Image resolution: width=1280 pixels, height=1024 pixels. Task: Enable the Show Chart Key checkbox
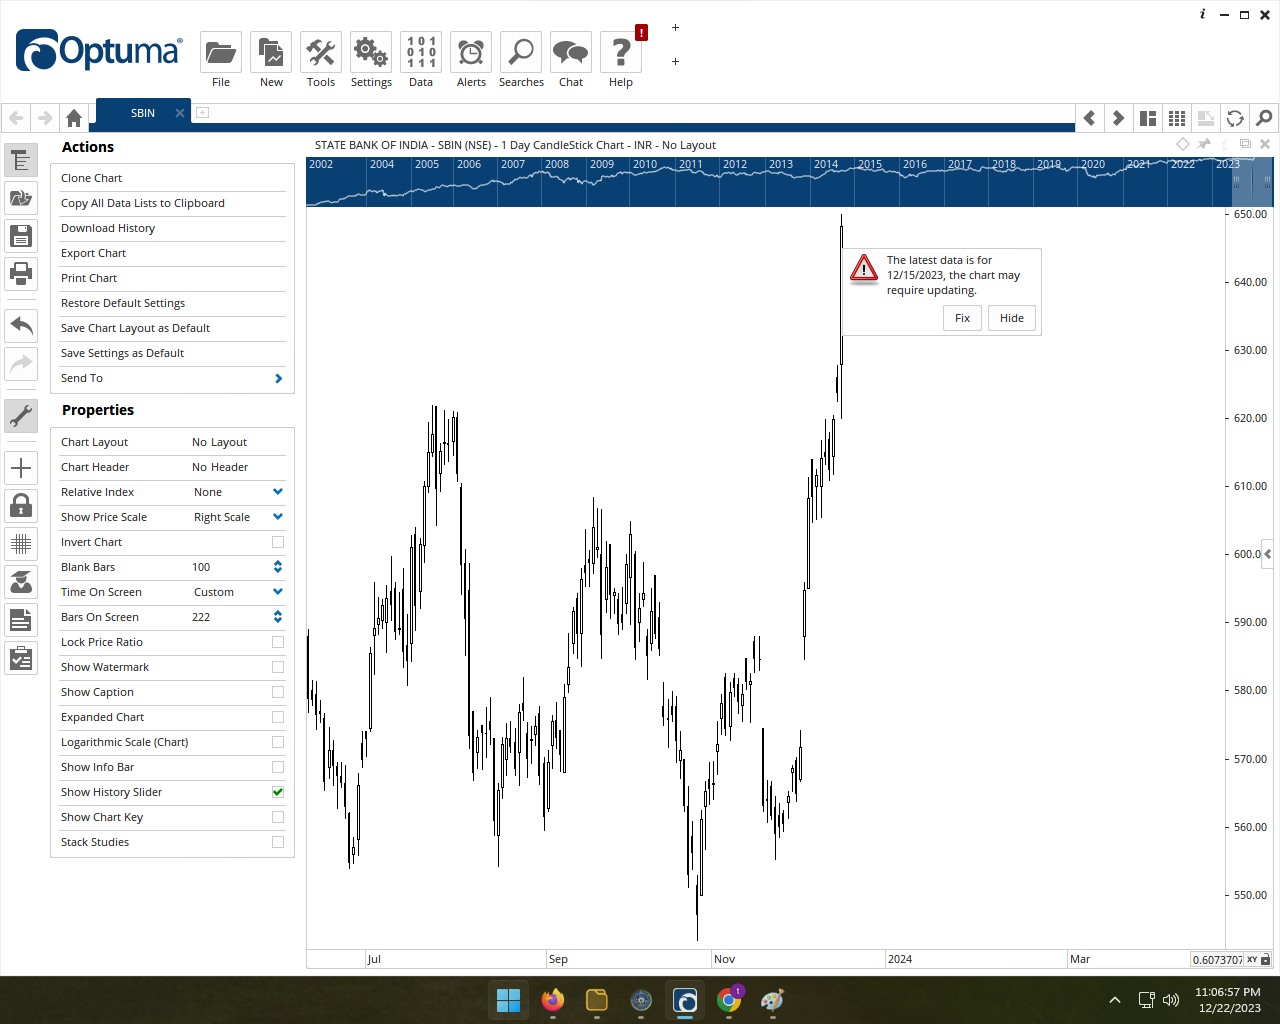tap(278, 817)
